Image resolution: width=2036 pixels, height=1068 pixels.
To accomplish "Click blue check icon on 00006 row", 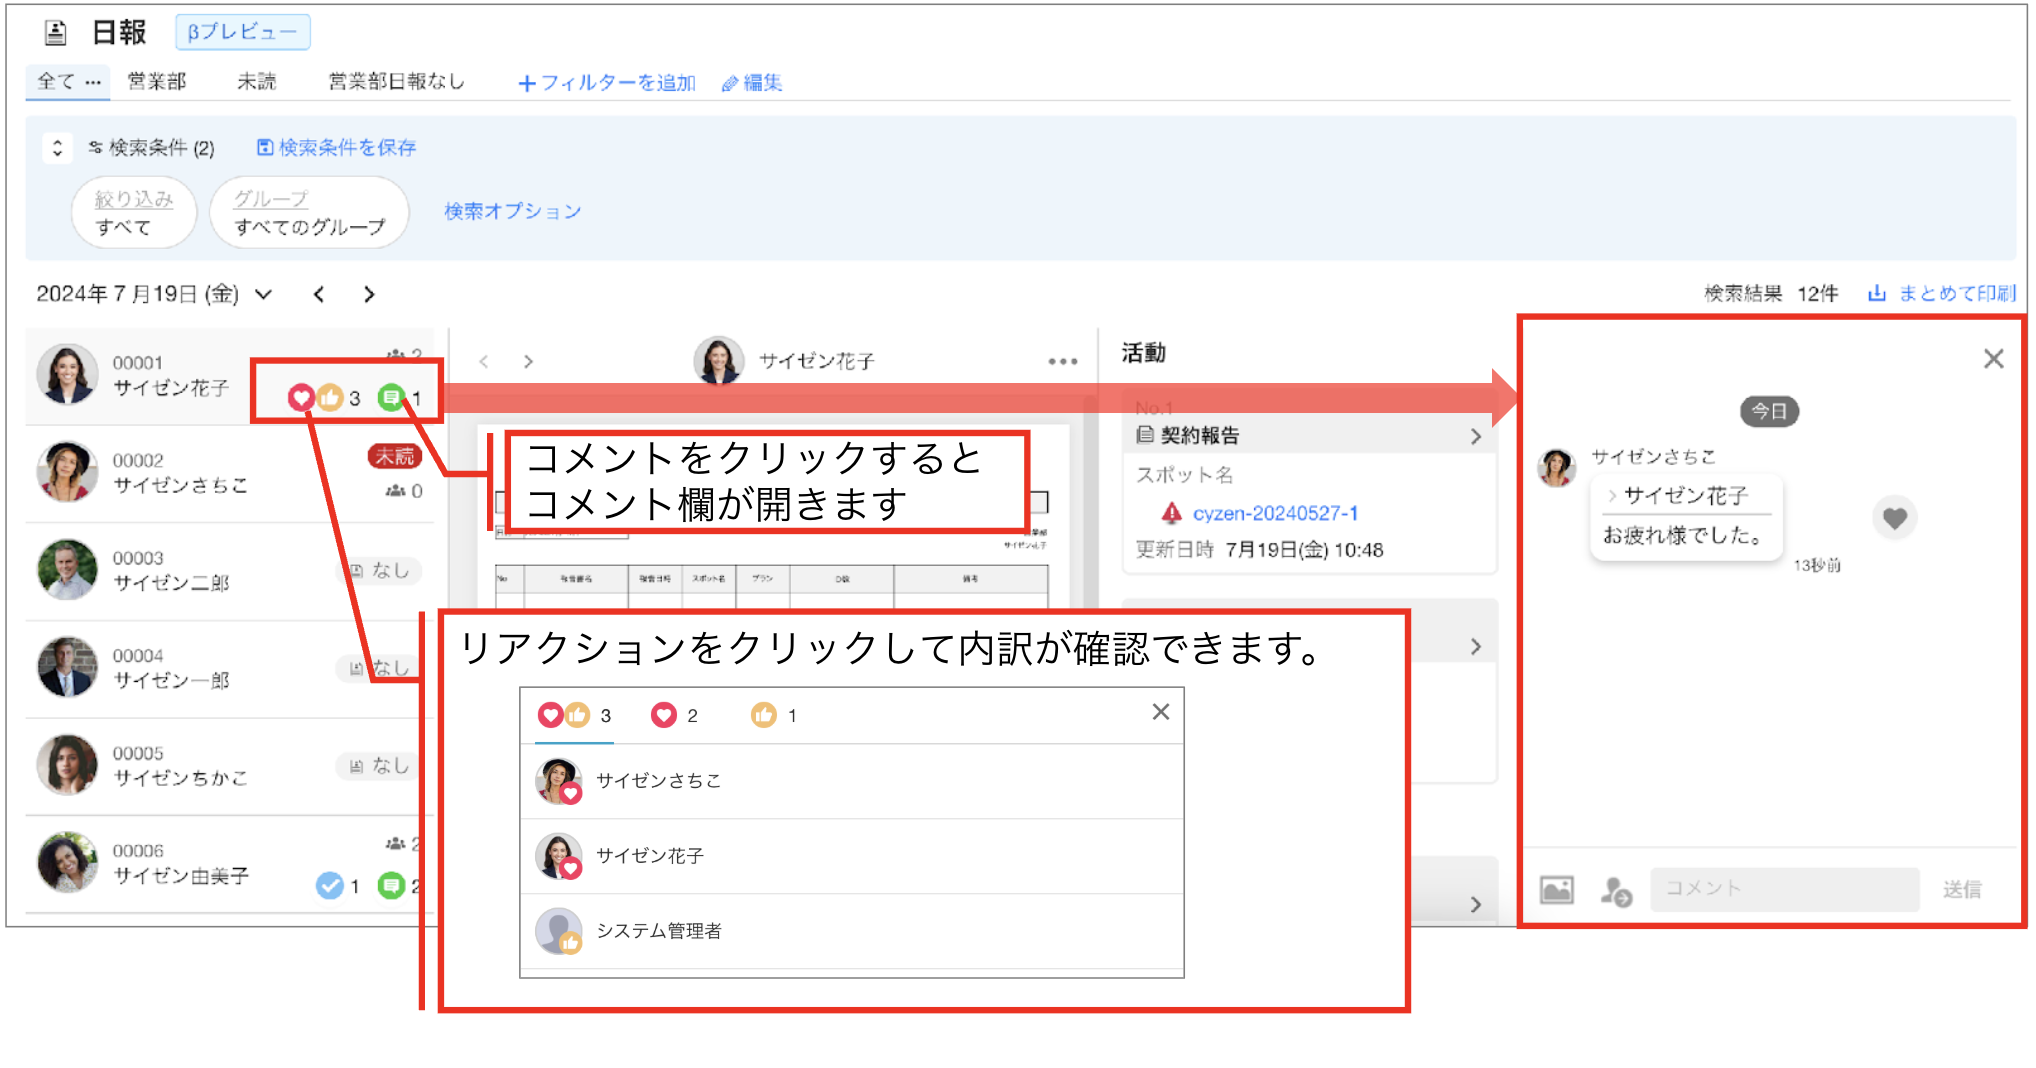I will [329, 885].
